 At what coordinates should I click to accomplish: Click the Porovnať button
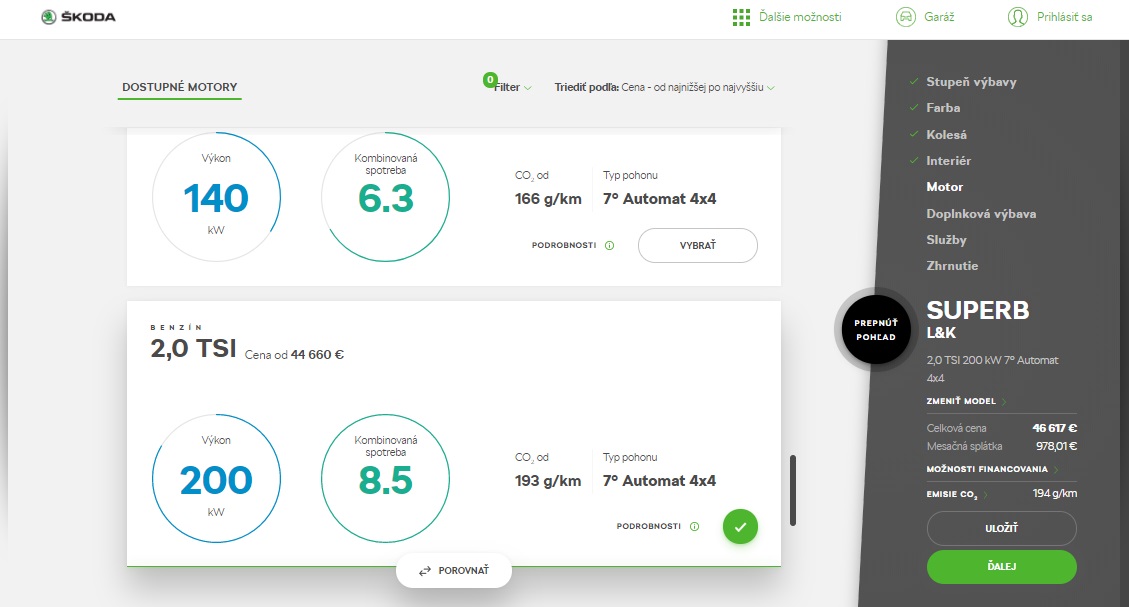coord(454,570)
